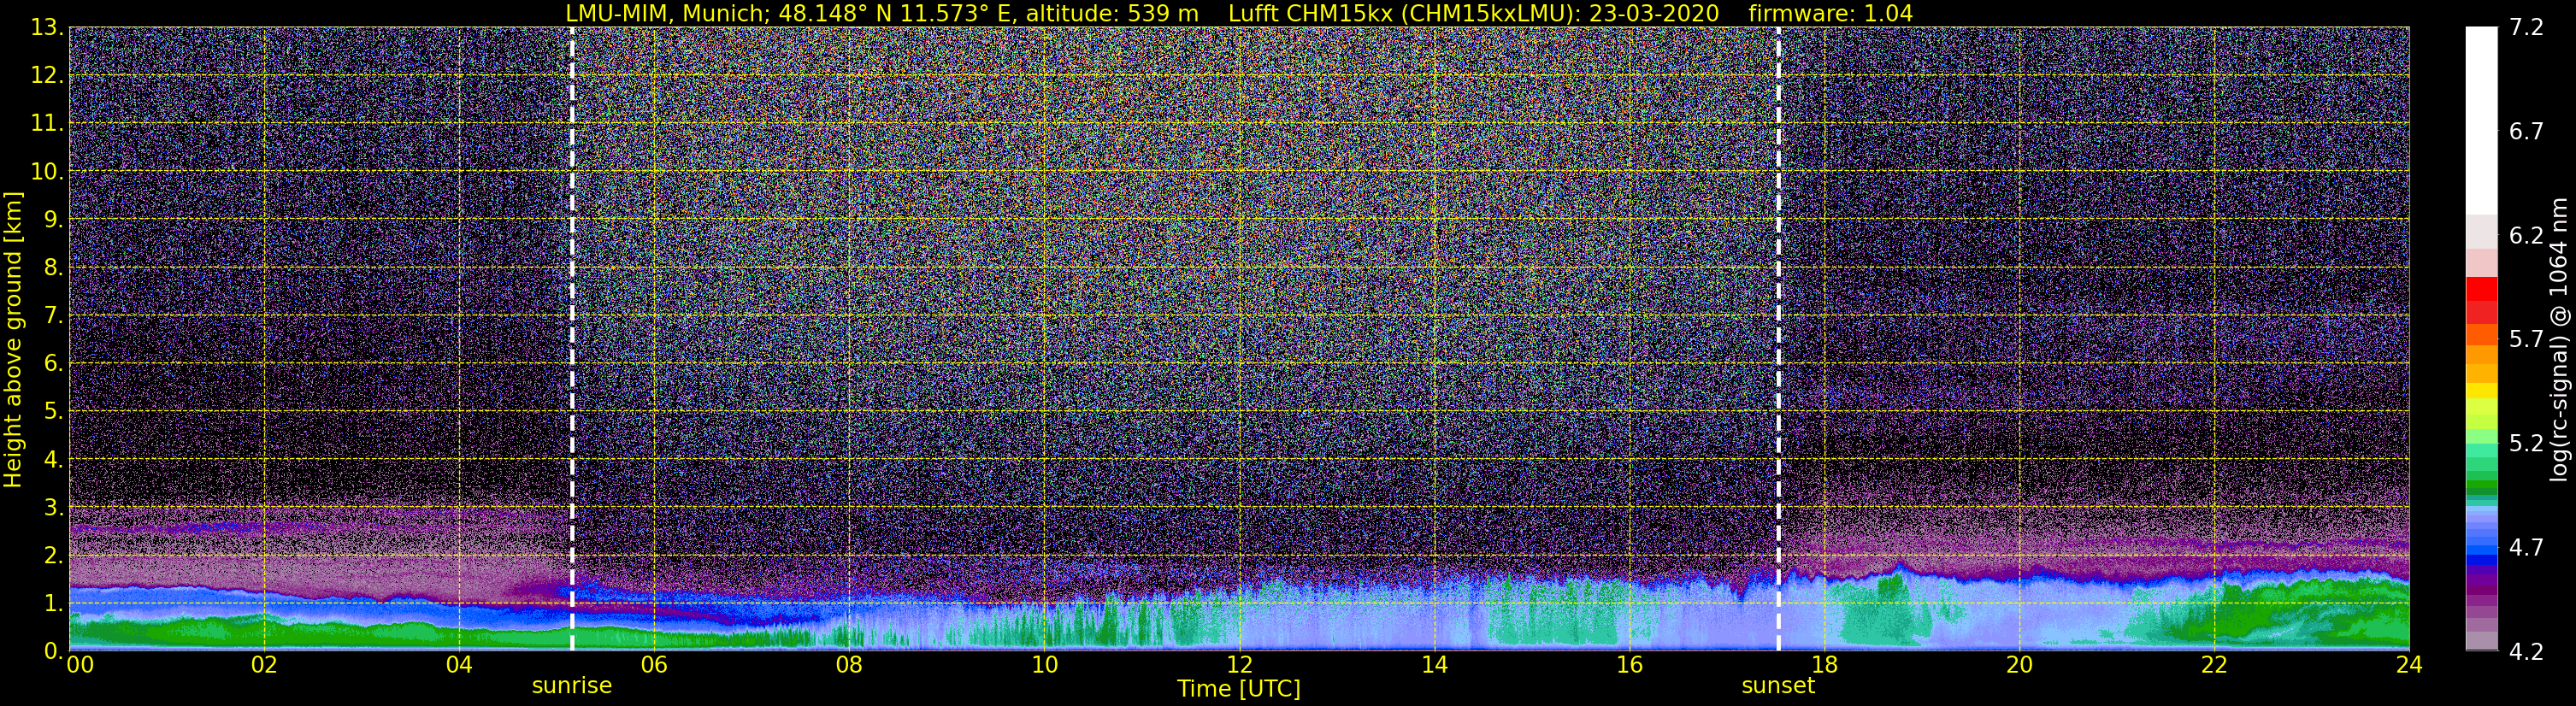Click the '22' time tick label
This screenshot has width=2576, height=706.
pos(2214,665)
